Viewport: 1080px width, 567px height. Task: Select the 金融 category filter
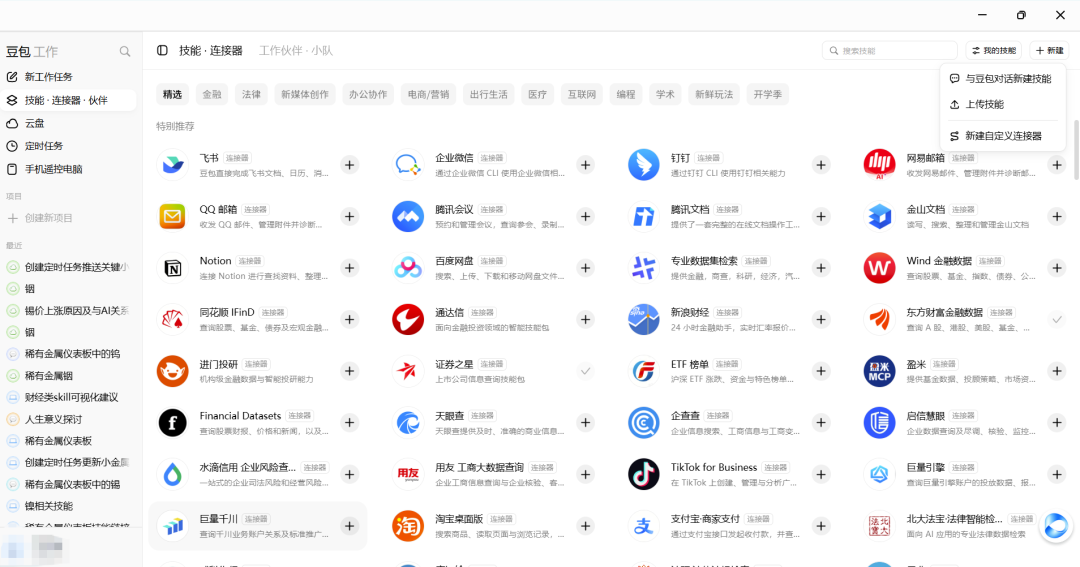pyautogui.click(x=212, y=94)
